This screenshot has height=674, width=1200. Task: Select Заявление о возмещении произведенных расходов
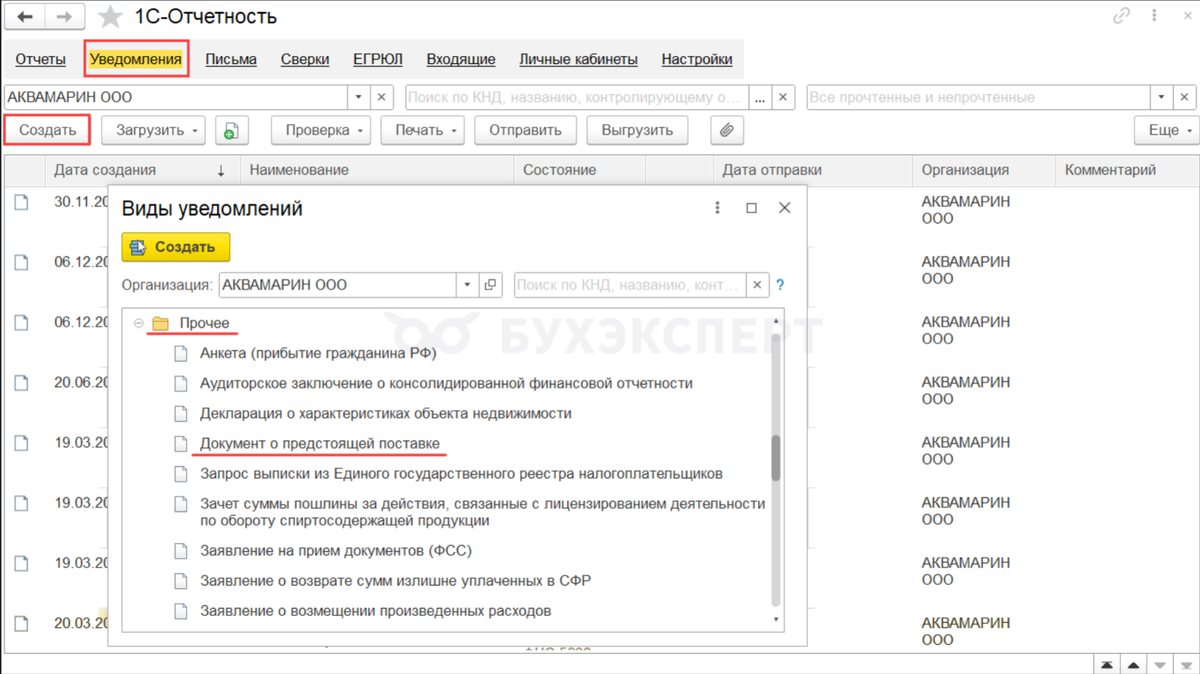[376, 610]
